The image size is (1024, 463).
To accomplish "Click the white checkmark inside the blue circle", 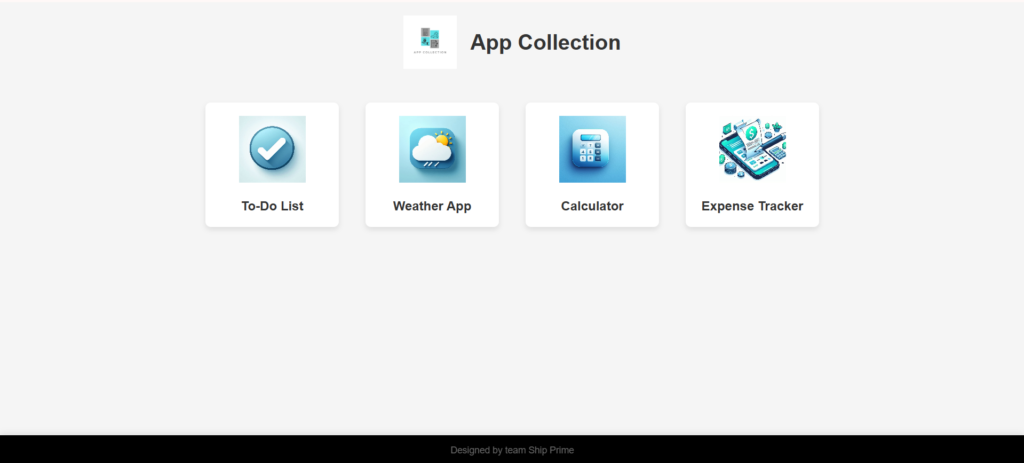I will [271, 149].
